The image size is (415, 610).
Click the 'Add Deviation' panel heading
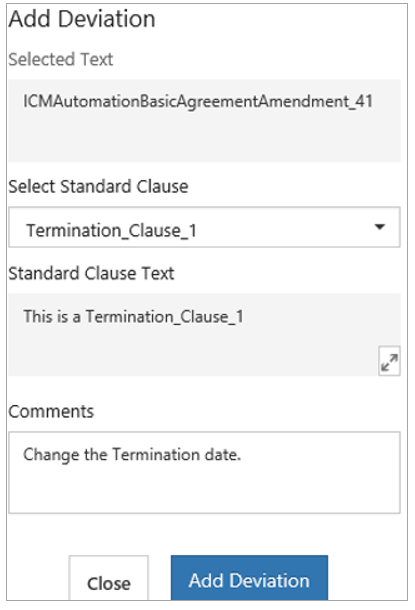(82, 19)
